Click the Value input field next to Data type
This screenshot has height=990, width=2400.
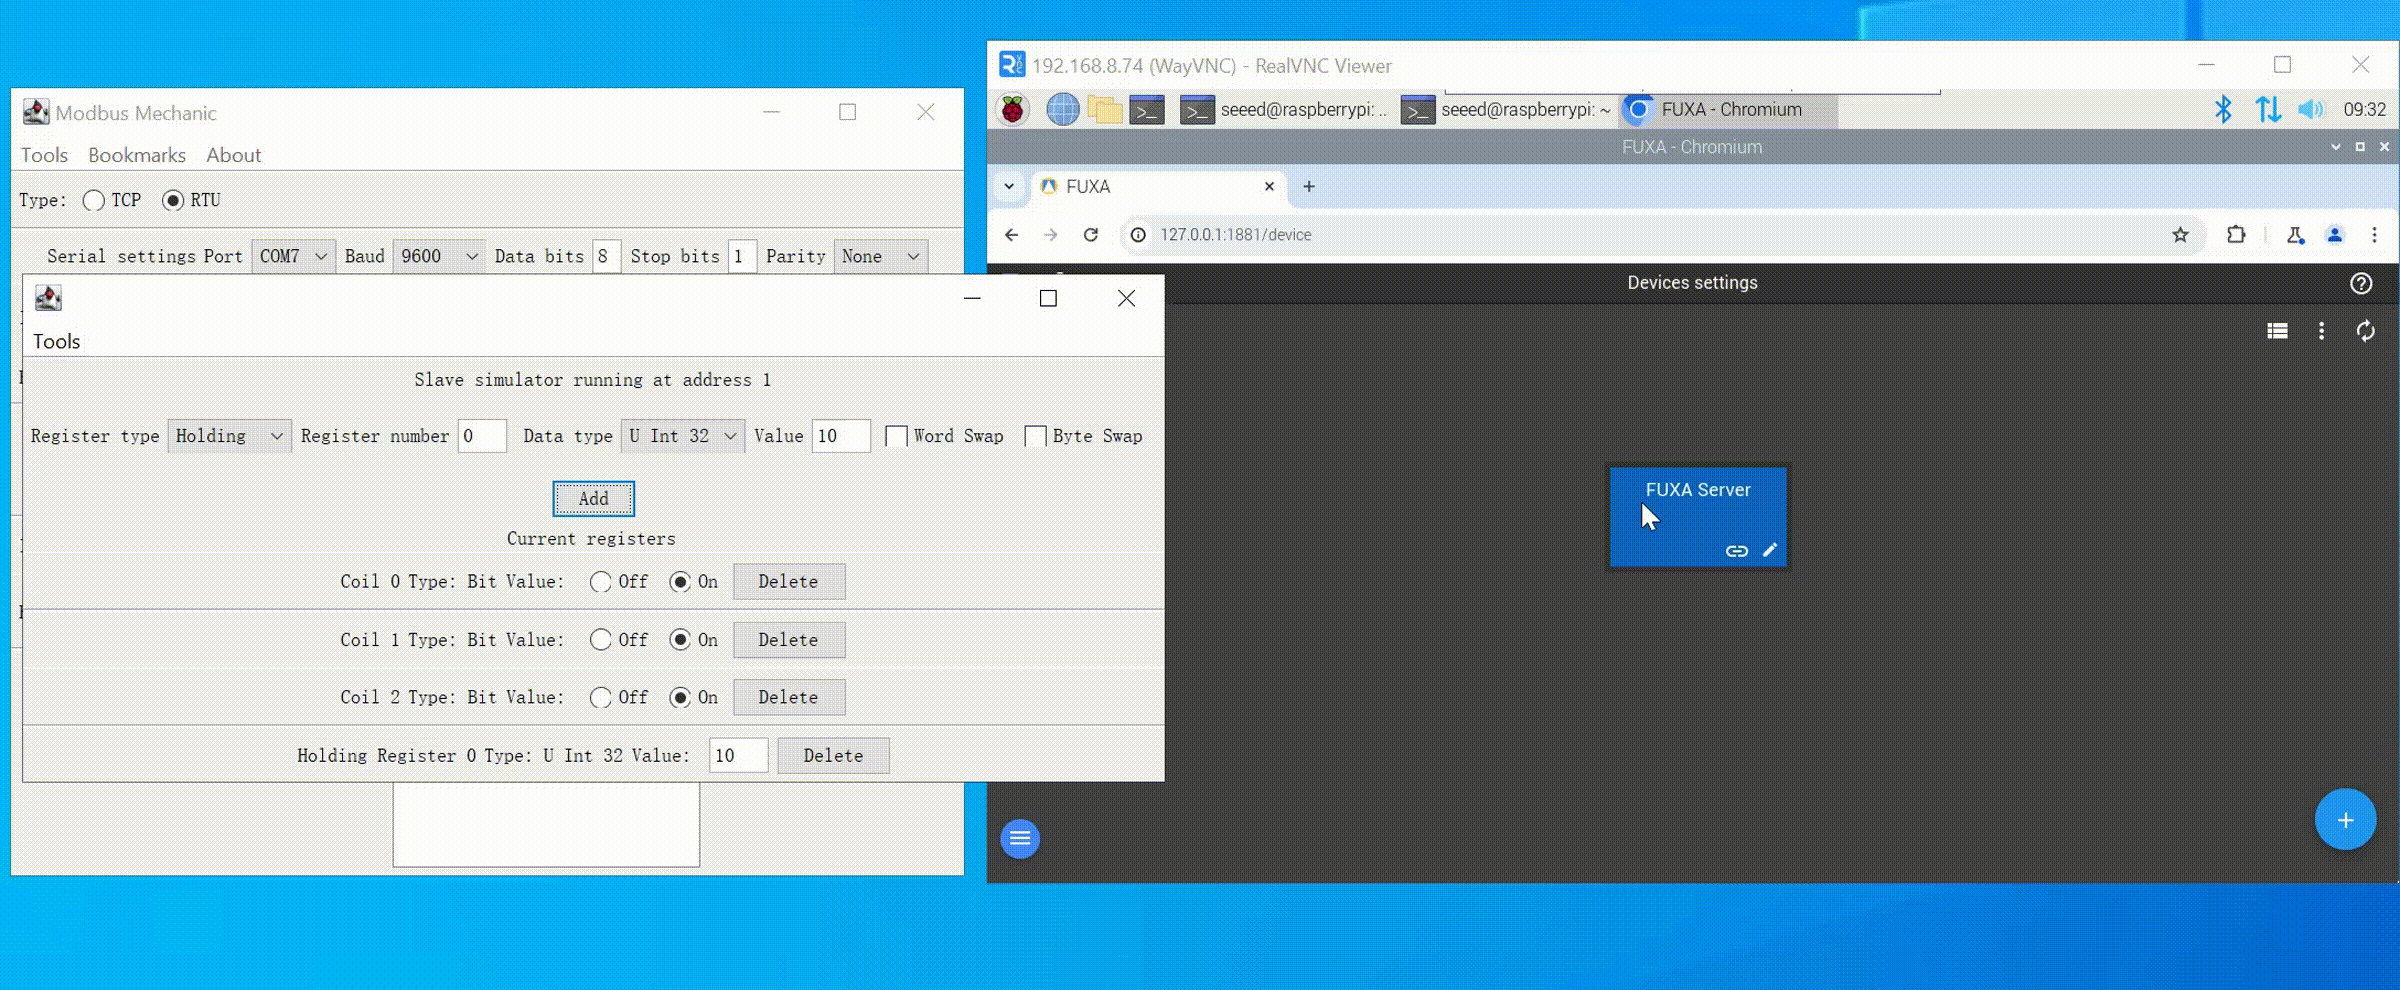pos(841,436)
